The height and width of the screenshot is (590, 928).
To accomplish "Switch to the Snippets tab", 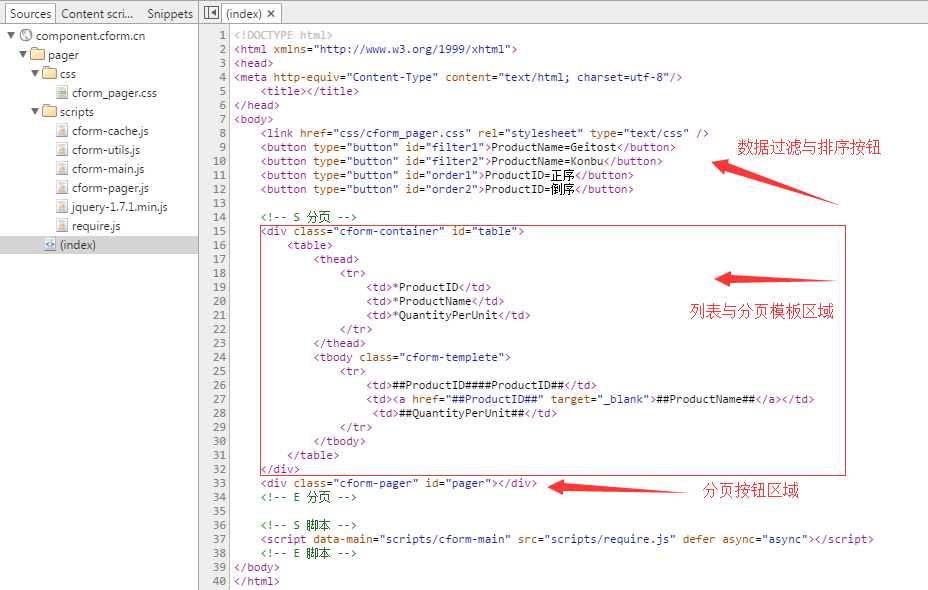I will point(170,13).
